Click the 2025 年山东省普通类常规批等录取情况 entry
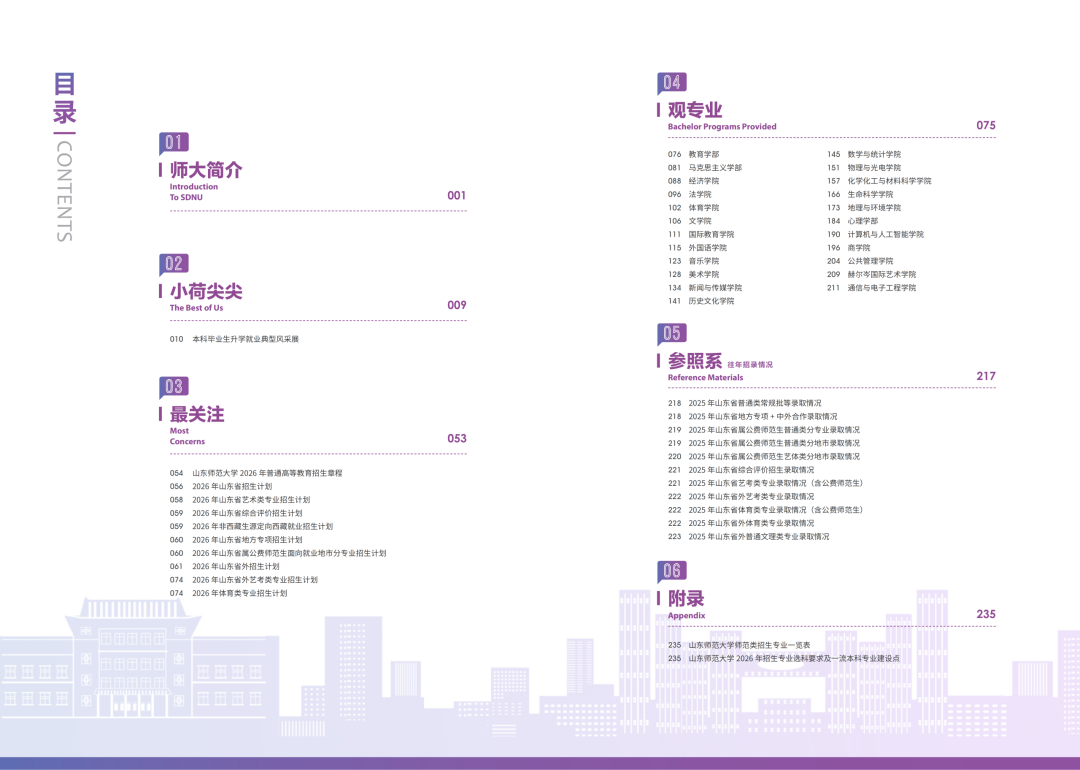1080x770 pixels. coord(745,403)
